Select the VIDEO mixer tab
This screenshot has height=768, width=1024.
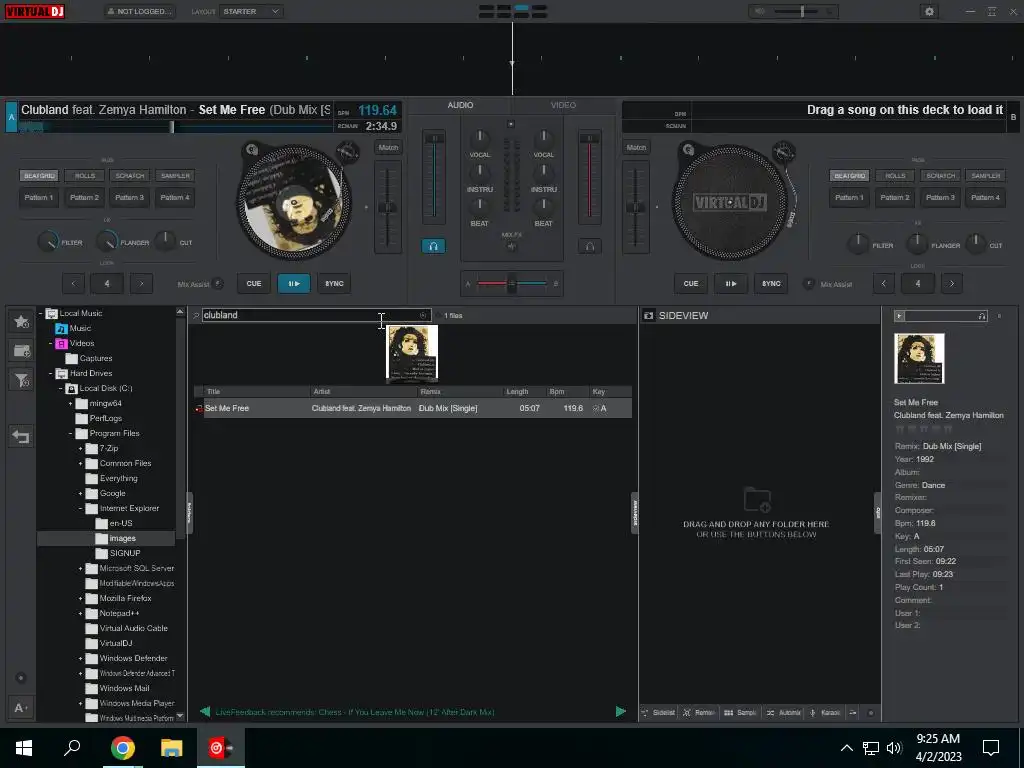click(563, 105)
